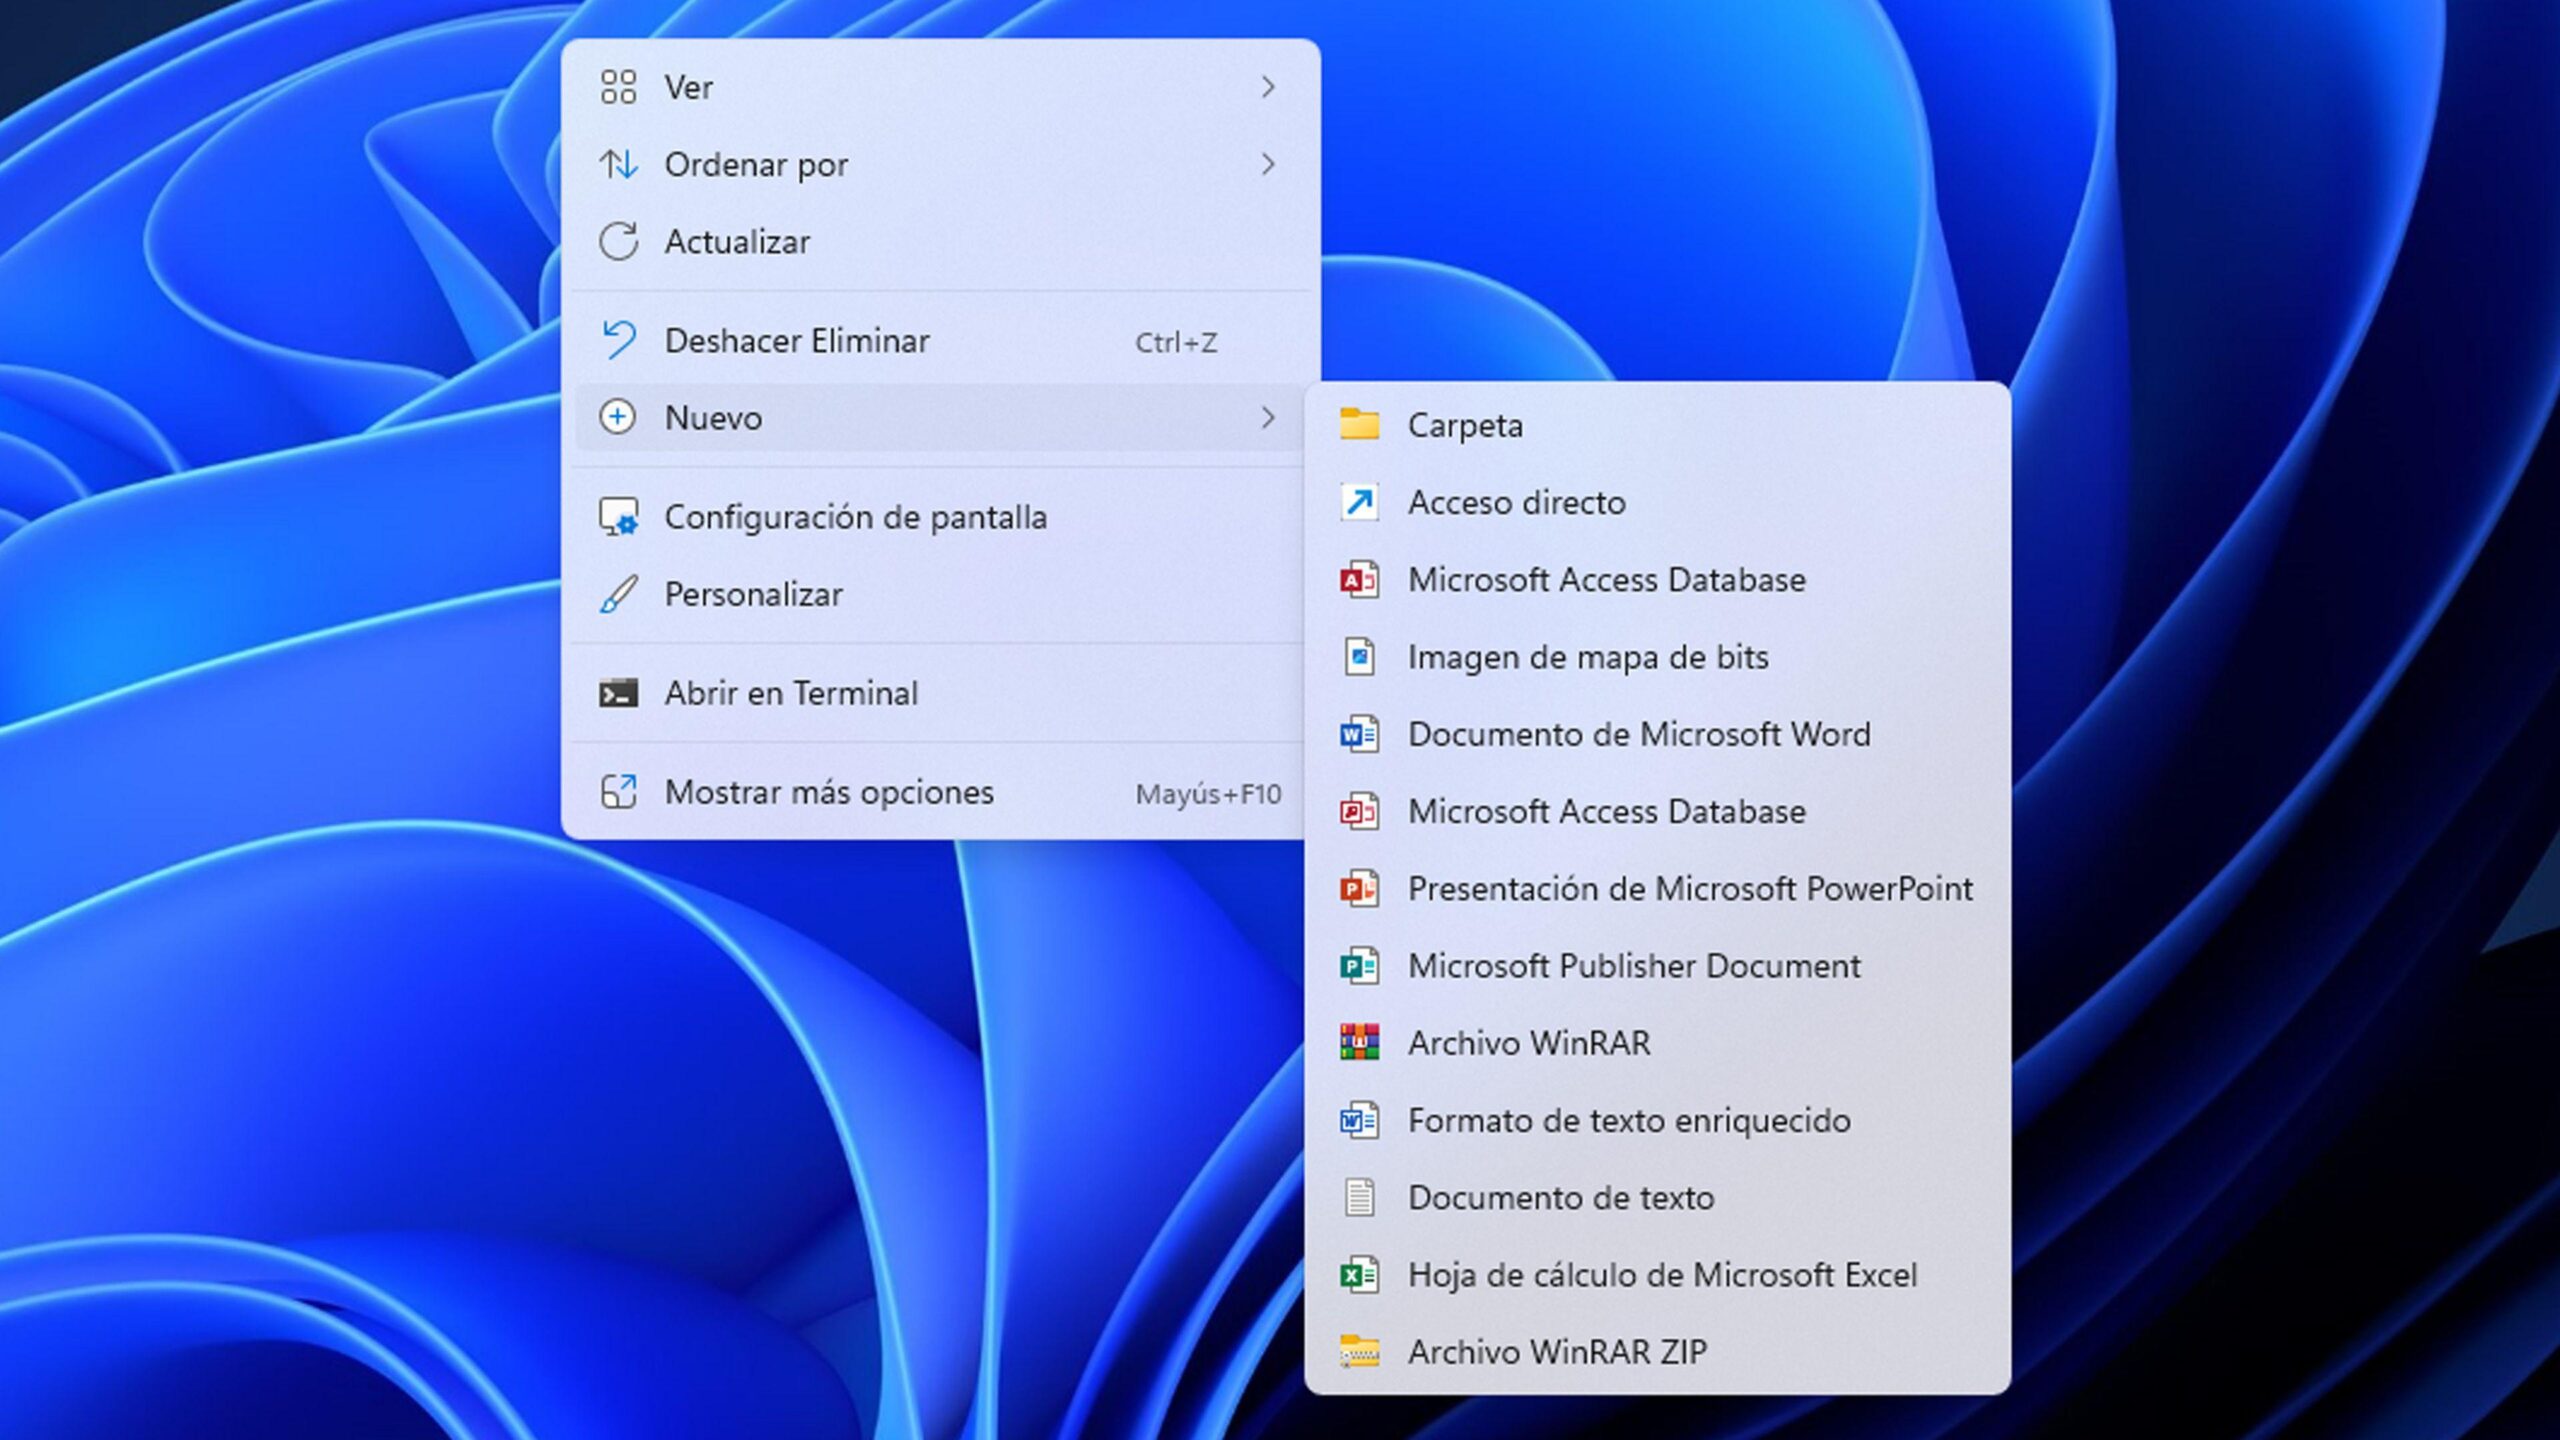Image resolution: width=2560 pixels, height=1440 pixels.
Task: Create a Documento de Microsoft Word
Action: click(x=1657, y=734)
